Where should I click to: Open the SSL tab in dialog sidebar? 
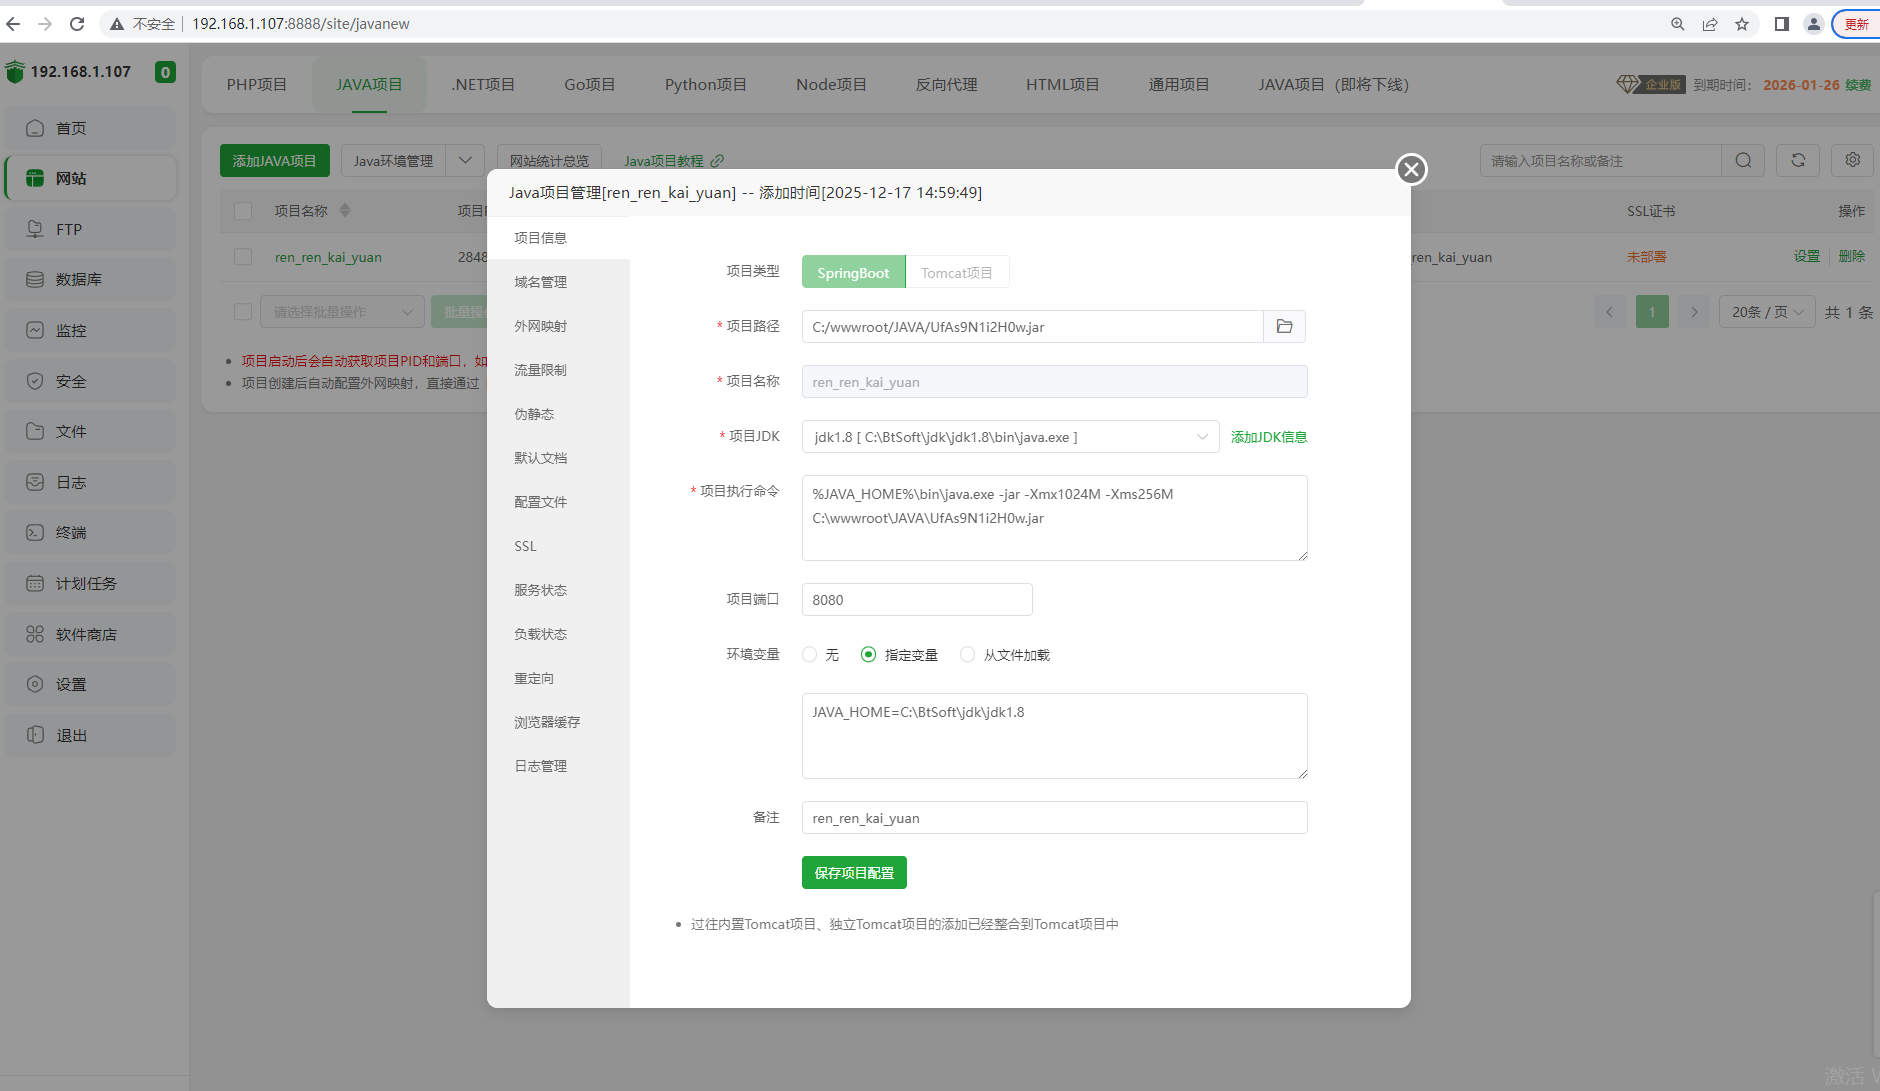525,546
